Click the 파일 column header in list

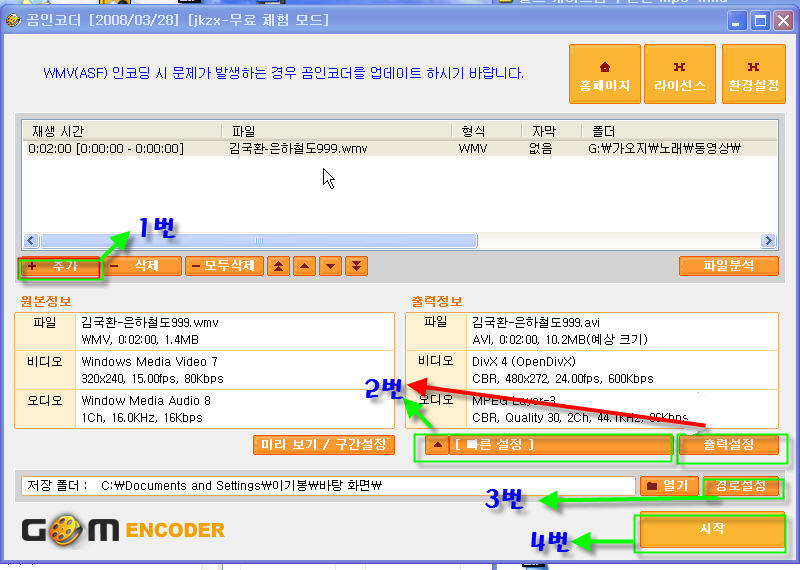coord(337,131)
